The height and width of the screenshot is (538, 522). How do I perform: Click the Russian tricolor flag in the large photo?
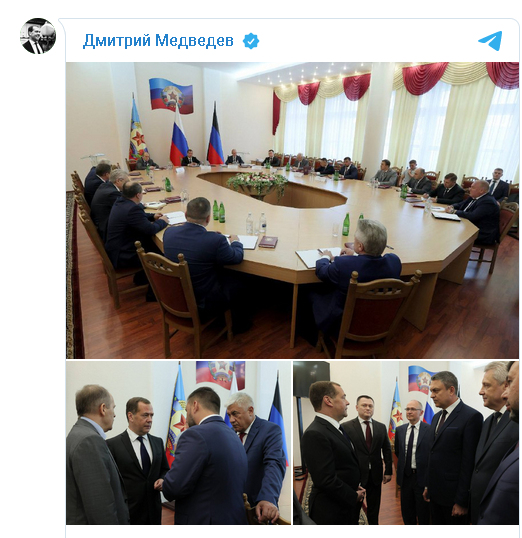coord(179,137)
